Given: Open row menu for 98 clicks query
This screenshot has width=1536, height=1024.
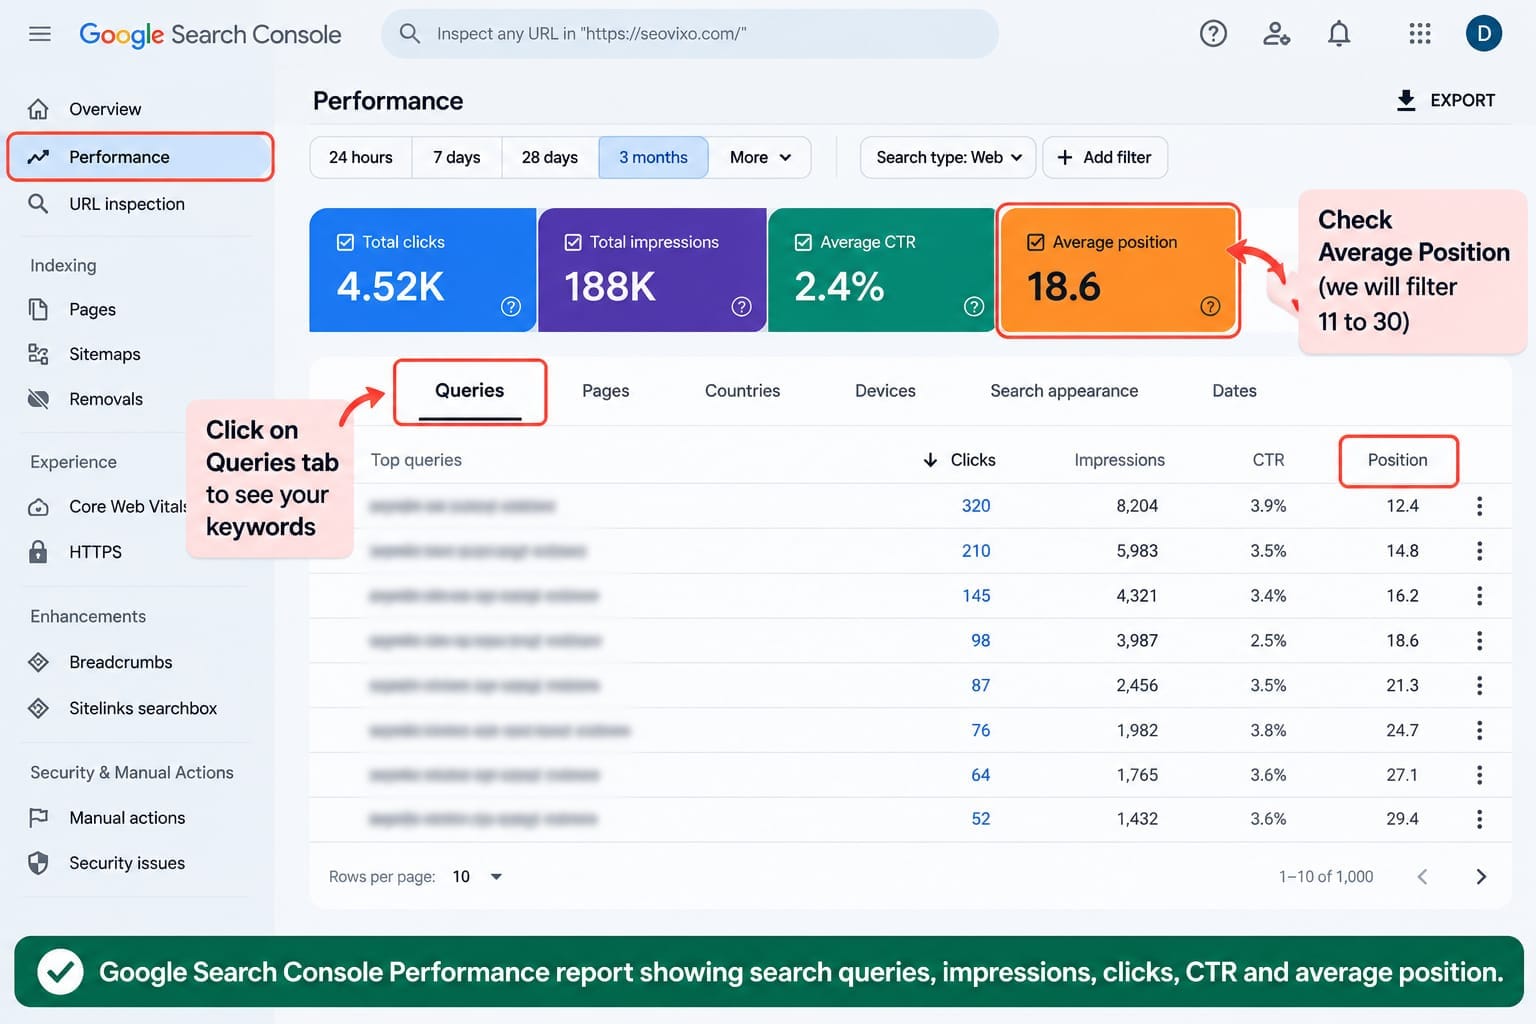Looking at the screenshot, I should (x=1479, y=641).
